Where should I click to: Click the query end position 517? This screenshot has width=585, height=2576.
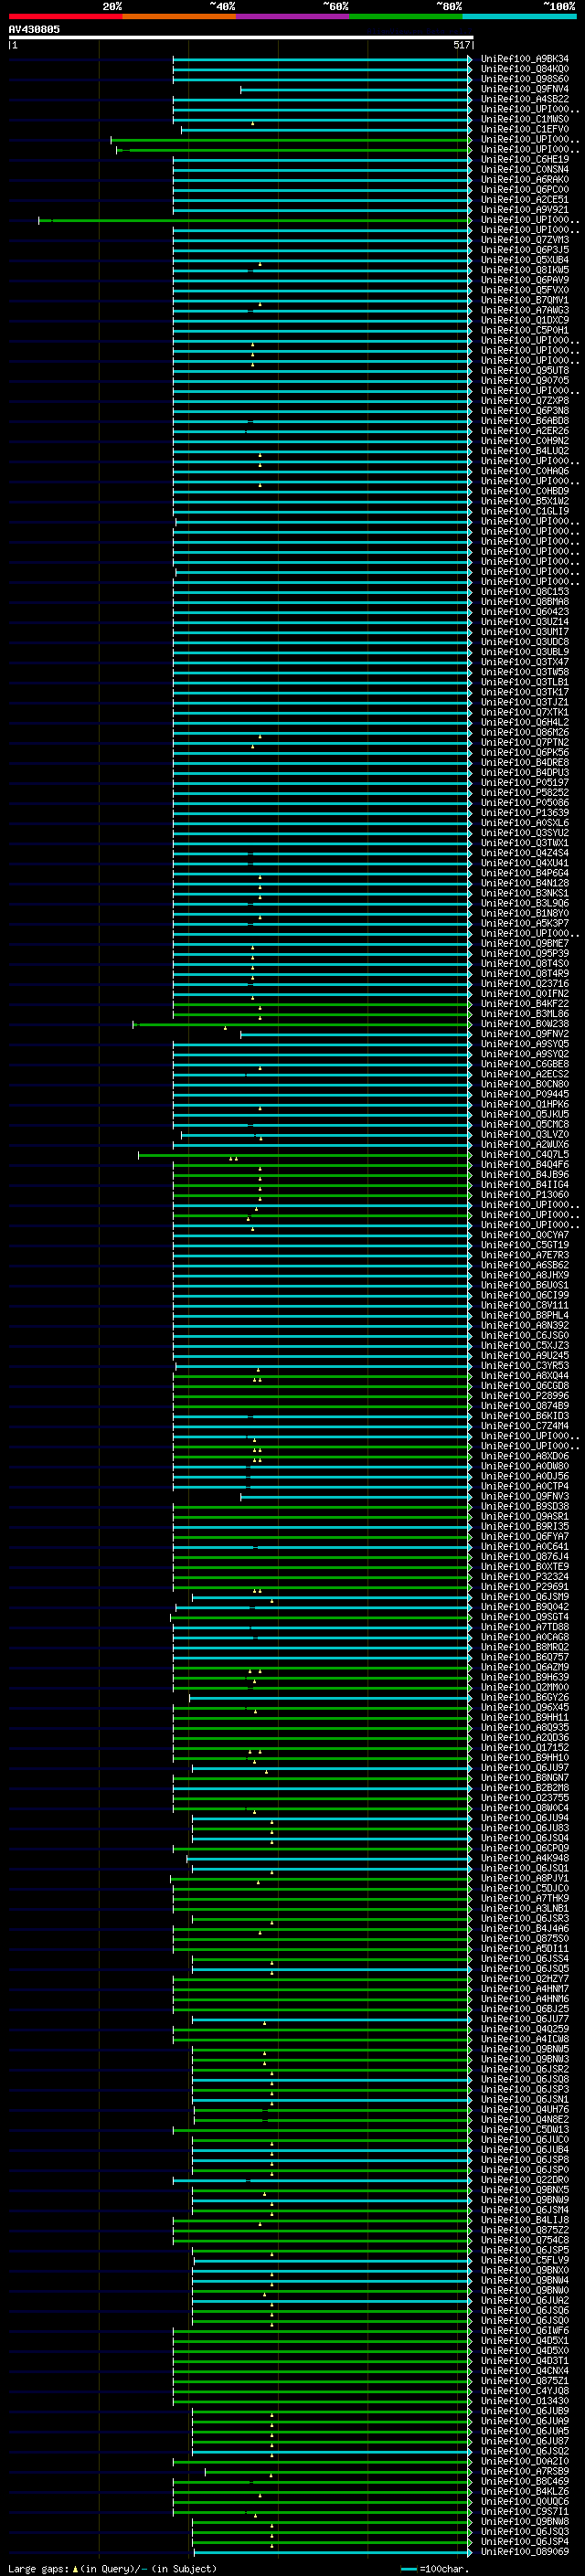461,45
